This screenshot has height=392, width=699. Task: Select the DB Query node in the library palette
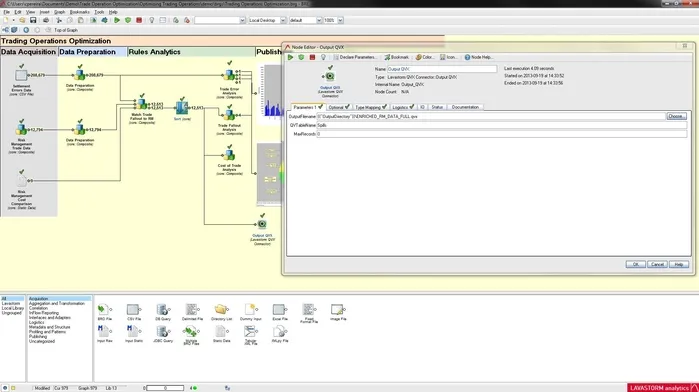[163, 312]
